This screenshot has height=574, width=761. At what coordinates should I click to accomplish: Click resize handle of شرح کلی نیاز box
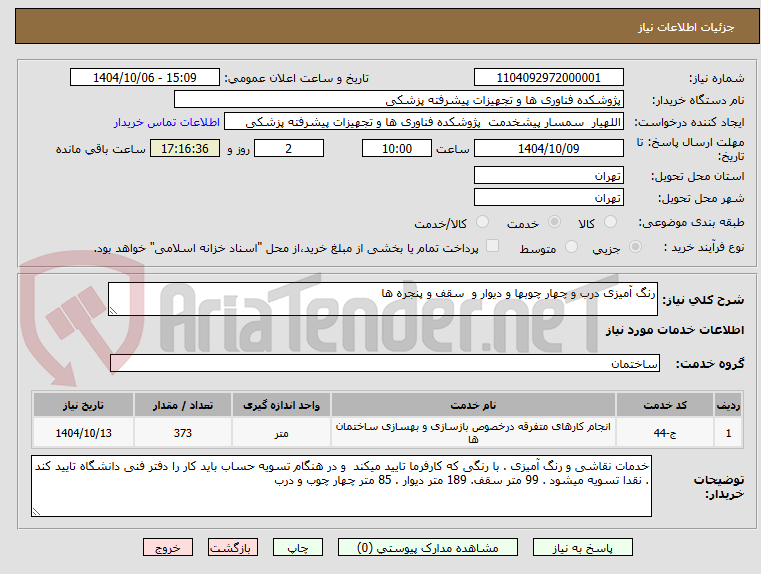113,311
